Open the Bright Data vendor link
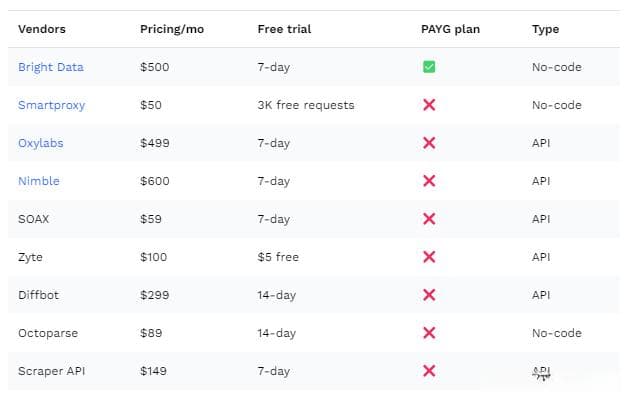The image size is (634, 400). point(51,67)
